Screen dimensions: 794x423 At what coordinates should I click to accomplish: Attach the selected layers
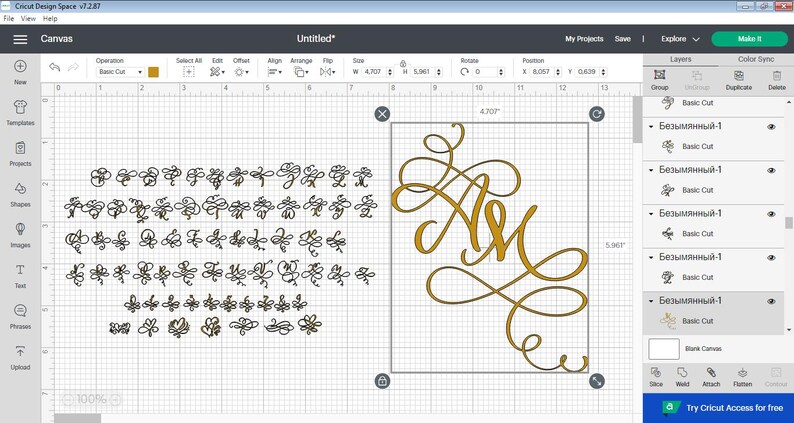tap(711, 377)
